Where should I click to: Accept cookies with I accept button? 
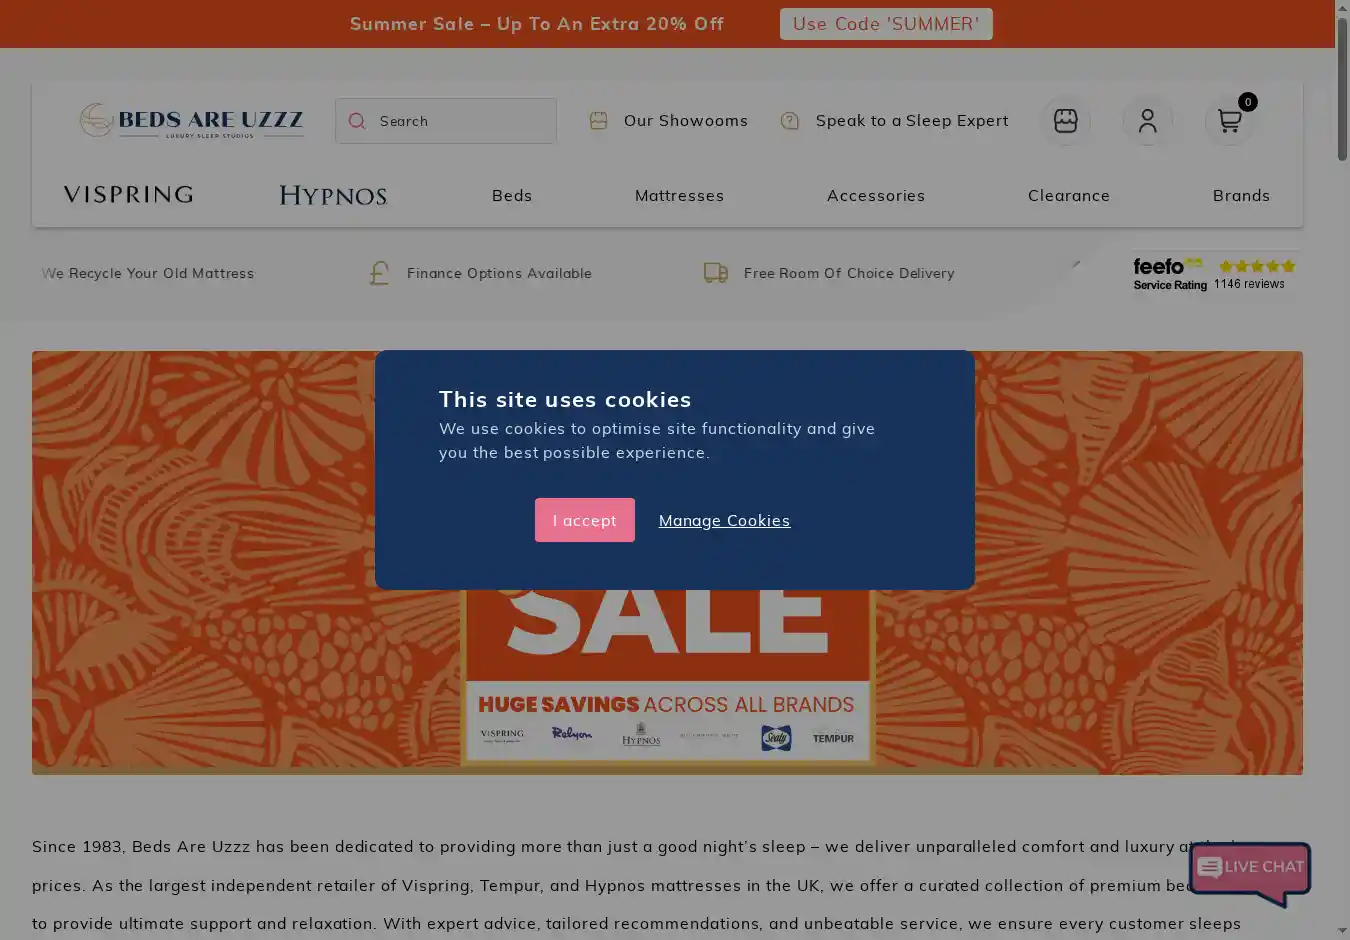tap(585, 520)
